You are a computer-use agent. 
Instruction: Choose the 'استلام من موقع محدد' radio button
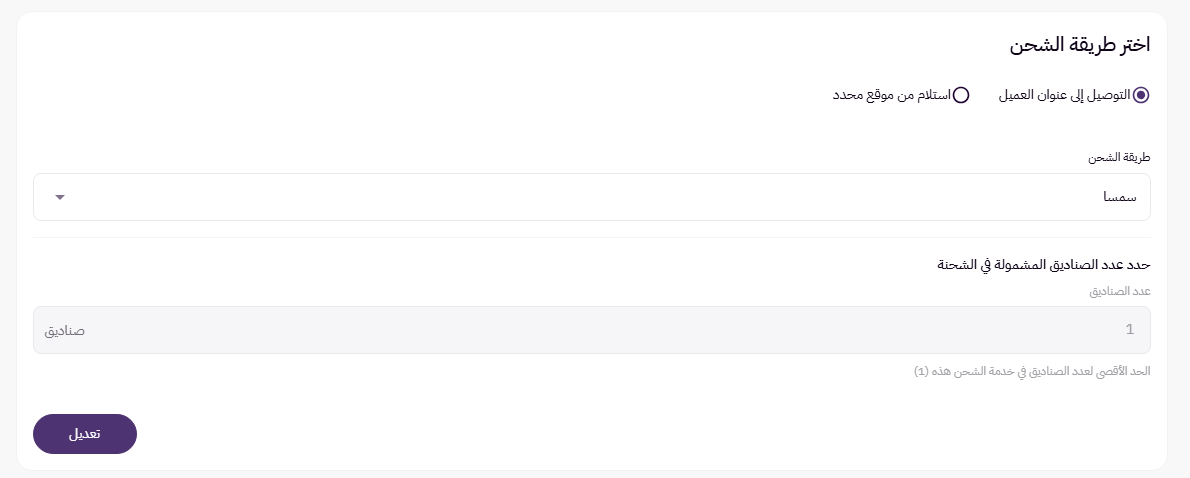point(961,96)
